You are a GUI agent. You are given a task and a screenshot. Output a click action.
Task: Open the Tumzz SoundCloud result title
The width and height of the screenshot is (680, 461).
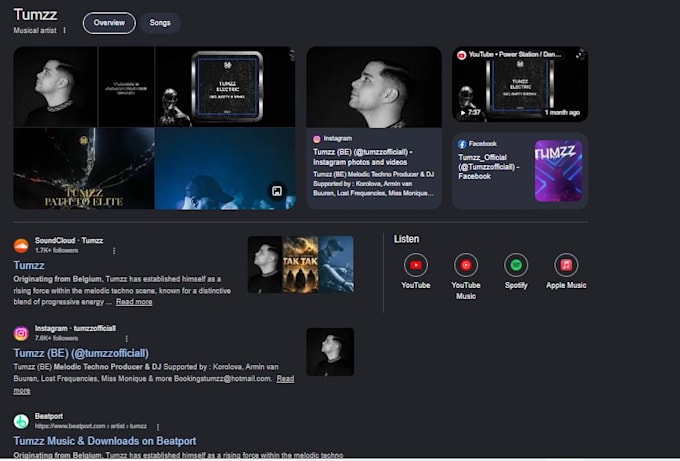point(29,265)
